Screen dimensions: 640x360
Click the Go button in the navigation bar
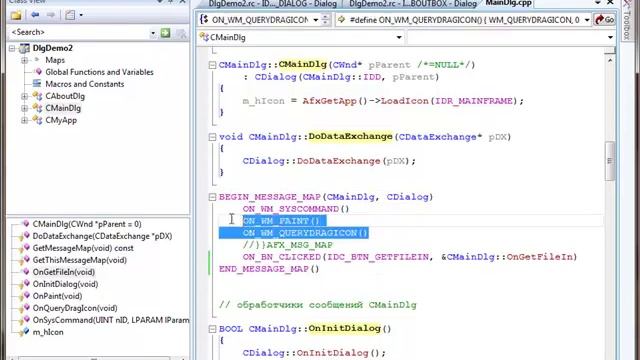[x=604, y=20]
